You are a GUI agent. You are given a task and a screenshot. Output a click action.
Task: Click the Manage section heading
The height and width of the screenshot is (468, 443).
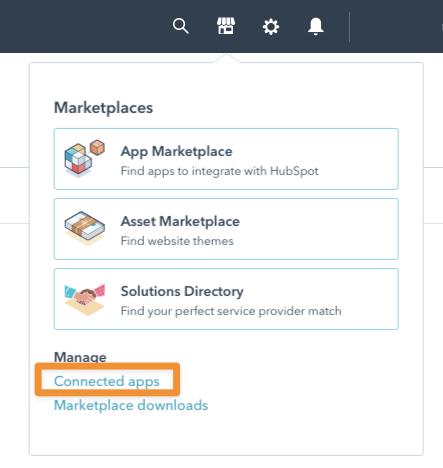[x=80, y=357]
